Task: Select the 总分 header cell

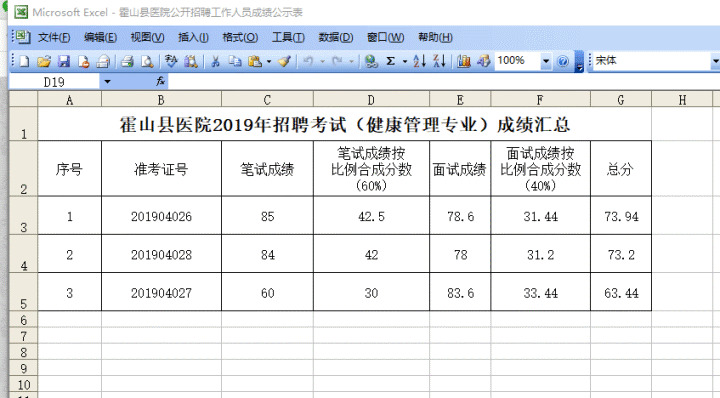Action: pos(621,169)
